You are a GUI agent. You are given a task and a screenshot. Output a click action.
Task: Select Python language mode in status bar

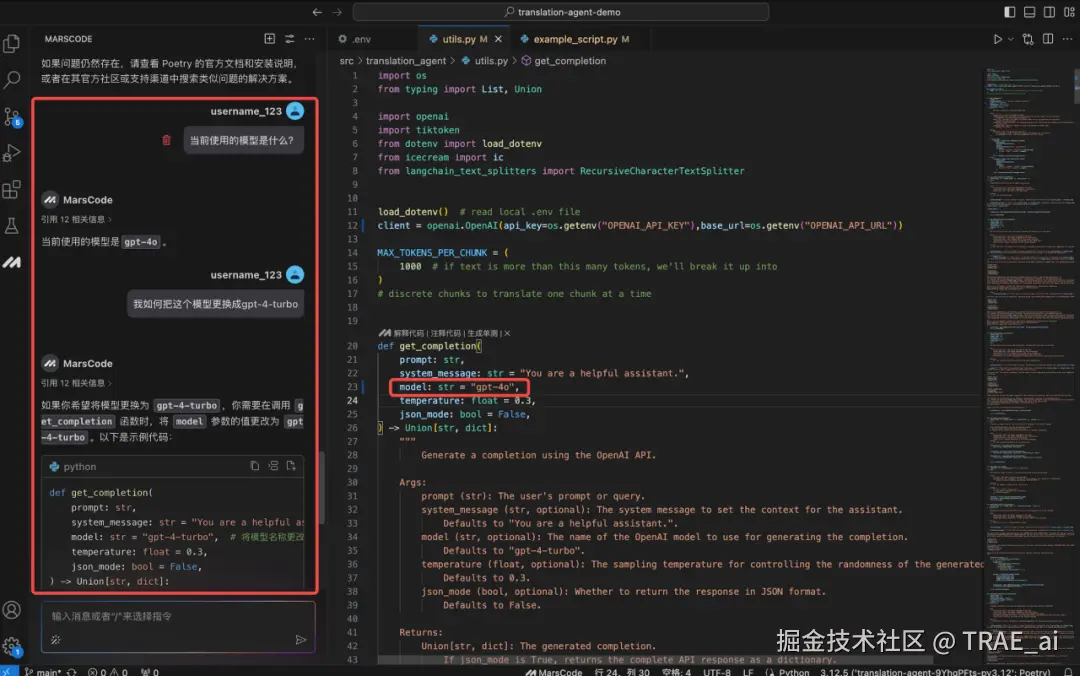pyautogui.click(x=793, y=672)
